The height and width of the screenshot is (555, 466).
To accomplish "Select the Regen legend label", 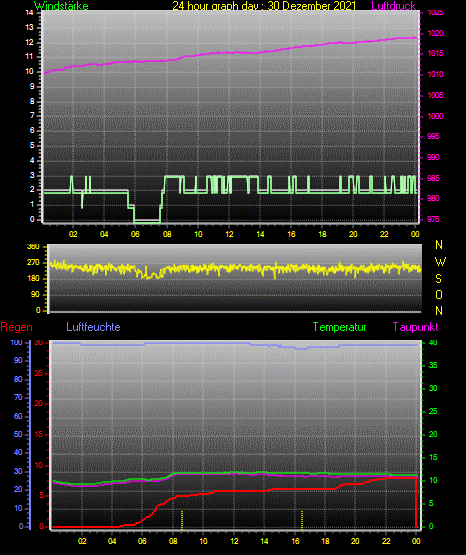I will 17,327.
